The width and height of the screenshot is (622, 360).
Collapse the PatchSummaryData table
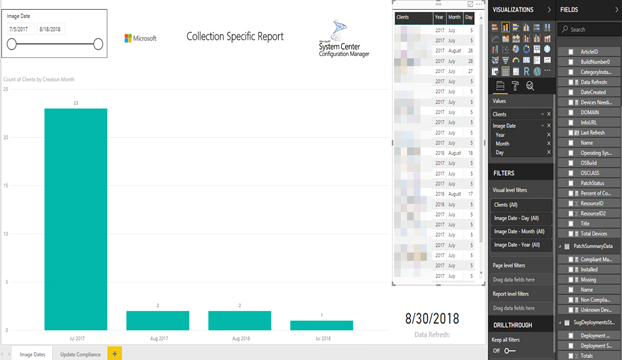(561, 246)
